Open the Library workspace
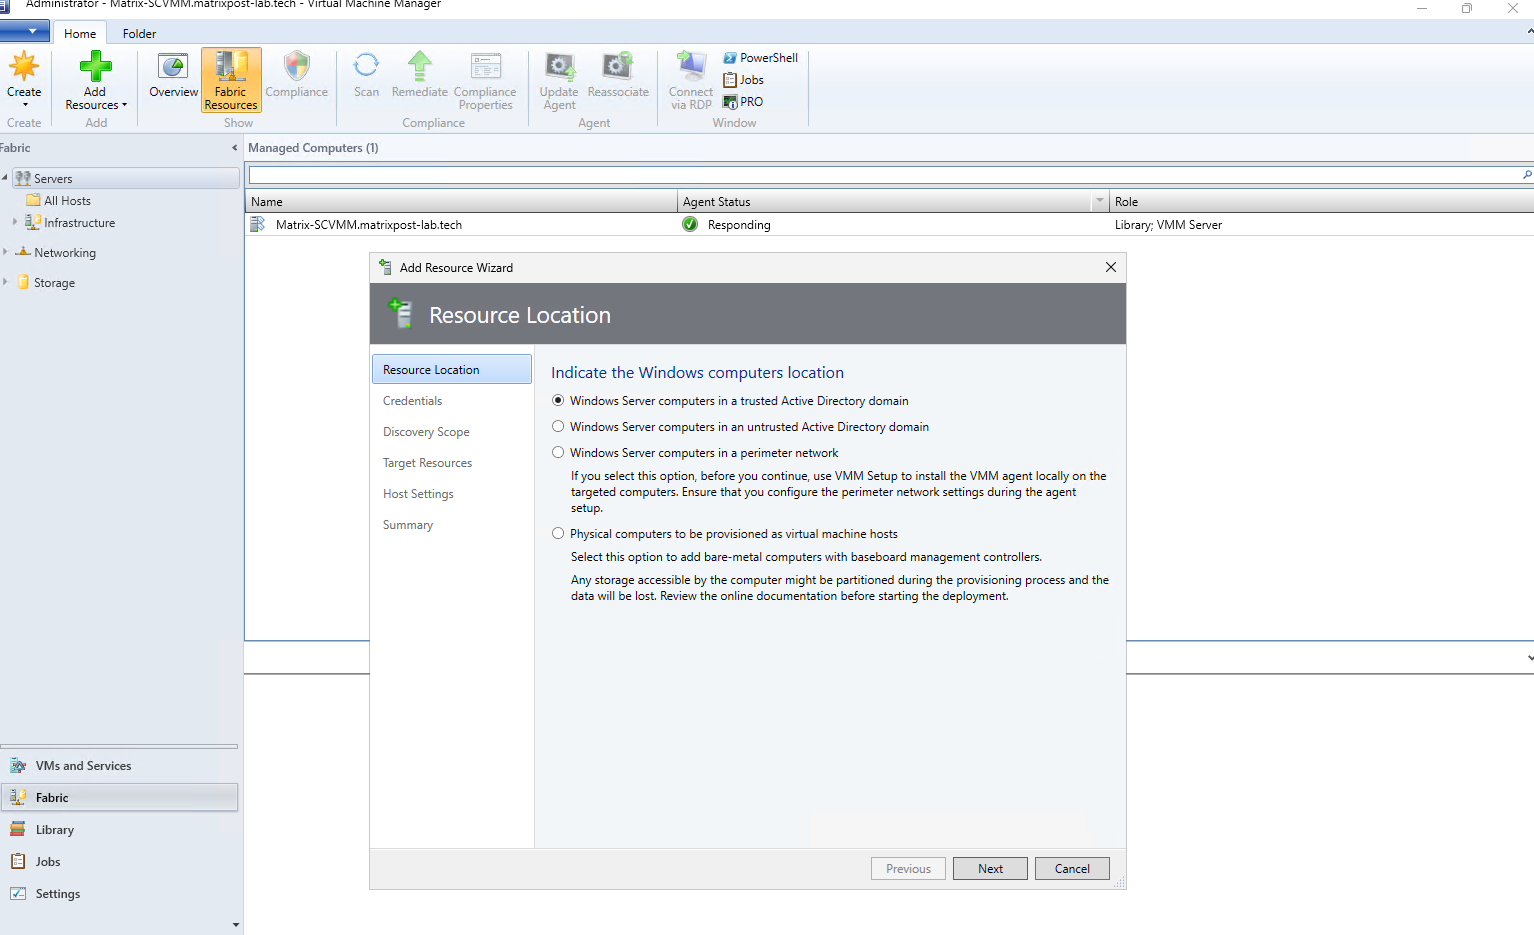 pos(119,830)
